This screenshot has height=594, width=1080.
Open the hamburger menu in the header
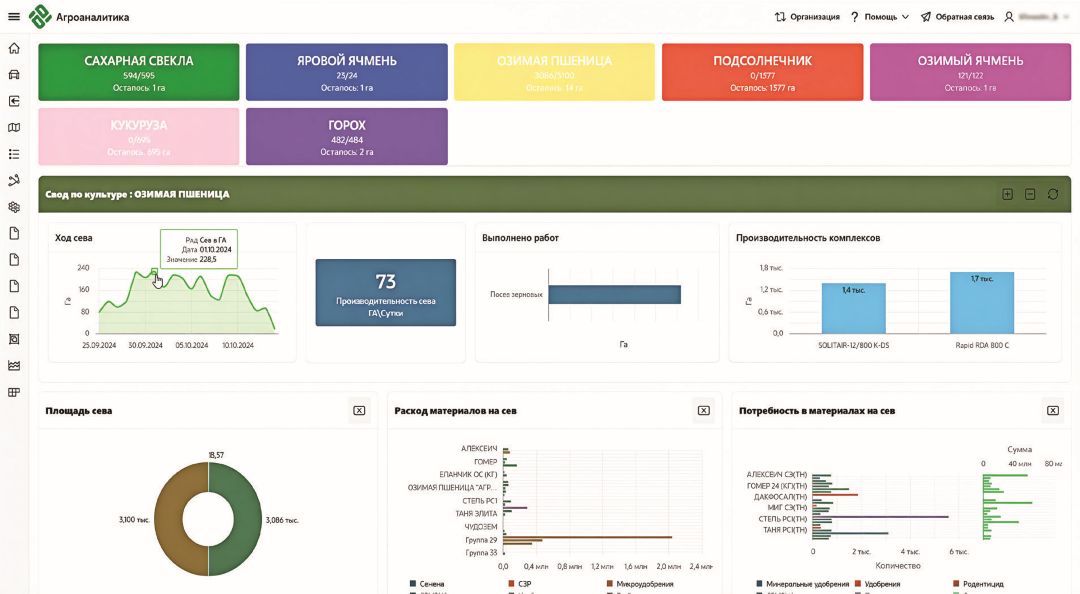click(x=14, y=17)
